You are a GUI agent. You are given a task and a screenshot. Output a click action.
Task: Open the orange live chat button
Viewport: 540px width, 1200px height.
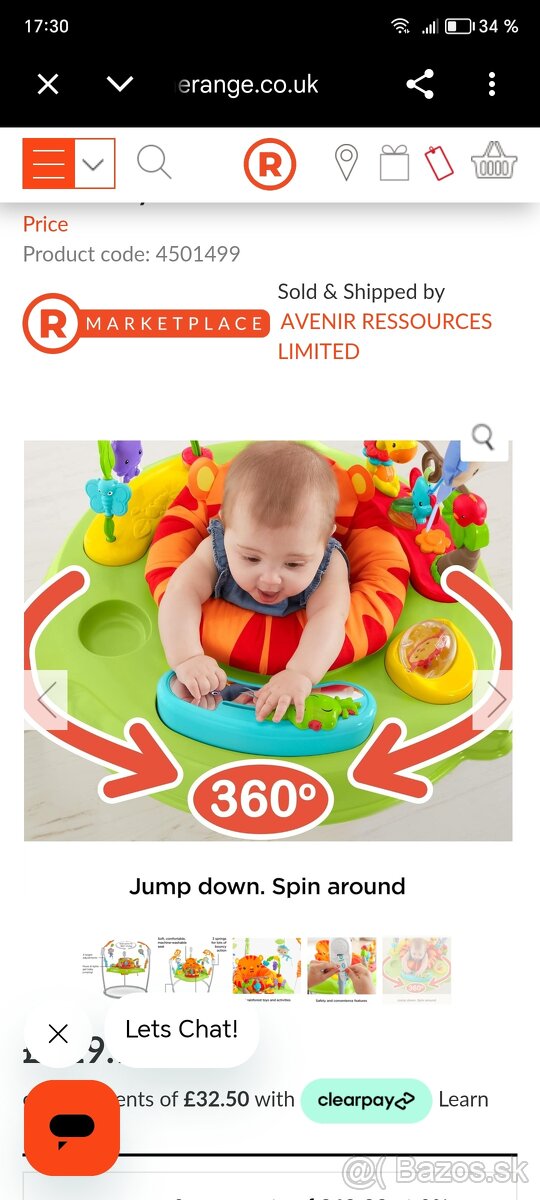click(72, 1128)
